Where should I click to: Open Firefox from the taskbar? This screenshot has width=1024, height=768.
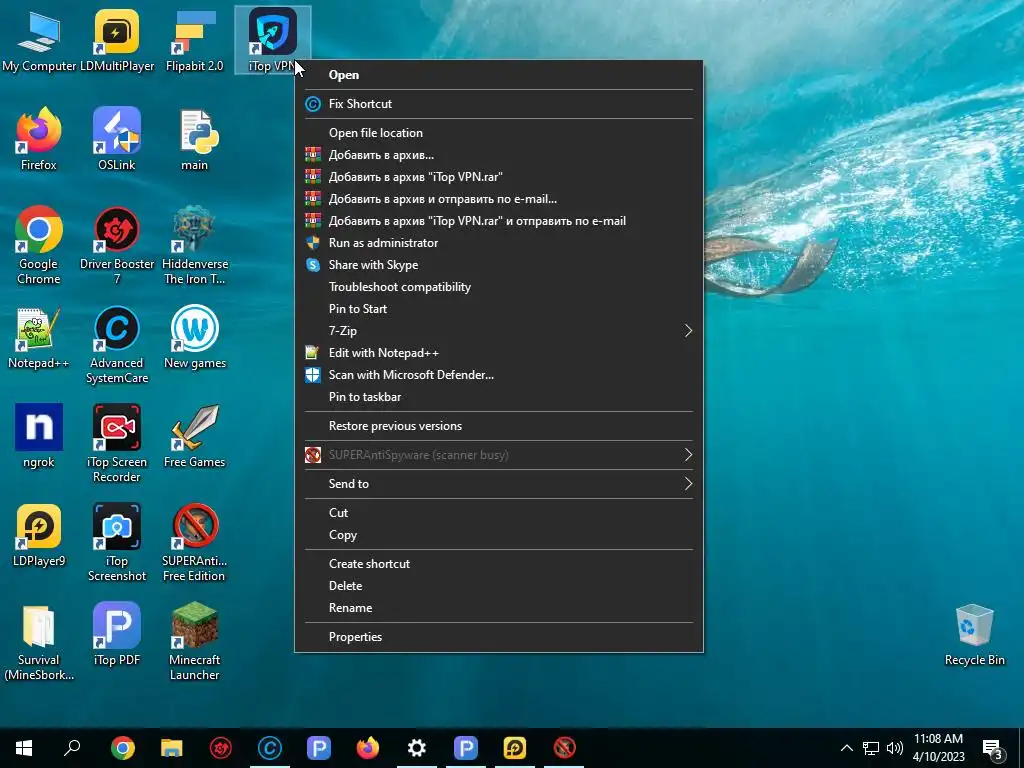(x=368, y=748)
